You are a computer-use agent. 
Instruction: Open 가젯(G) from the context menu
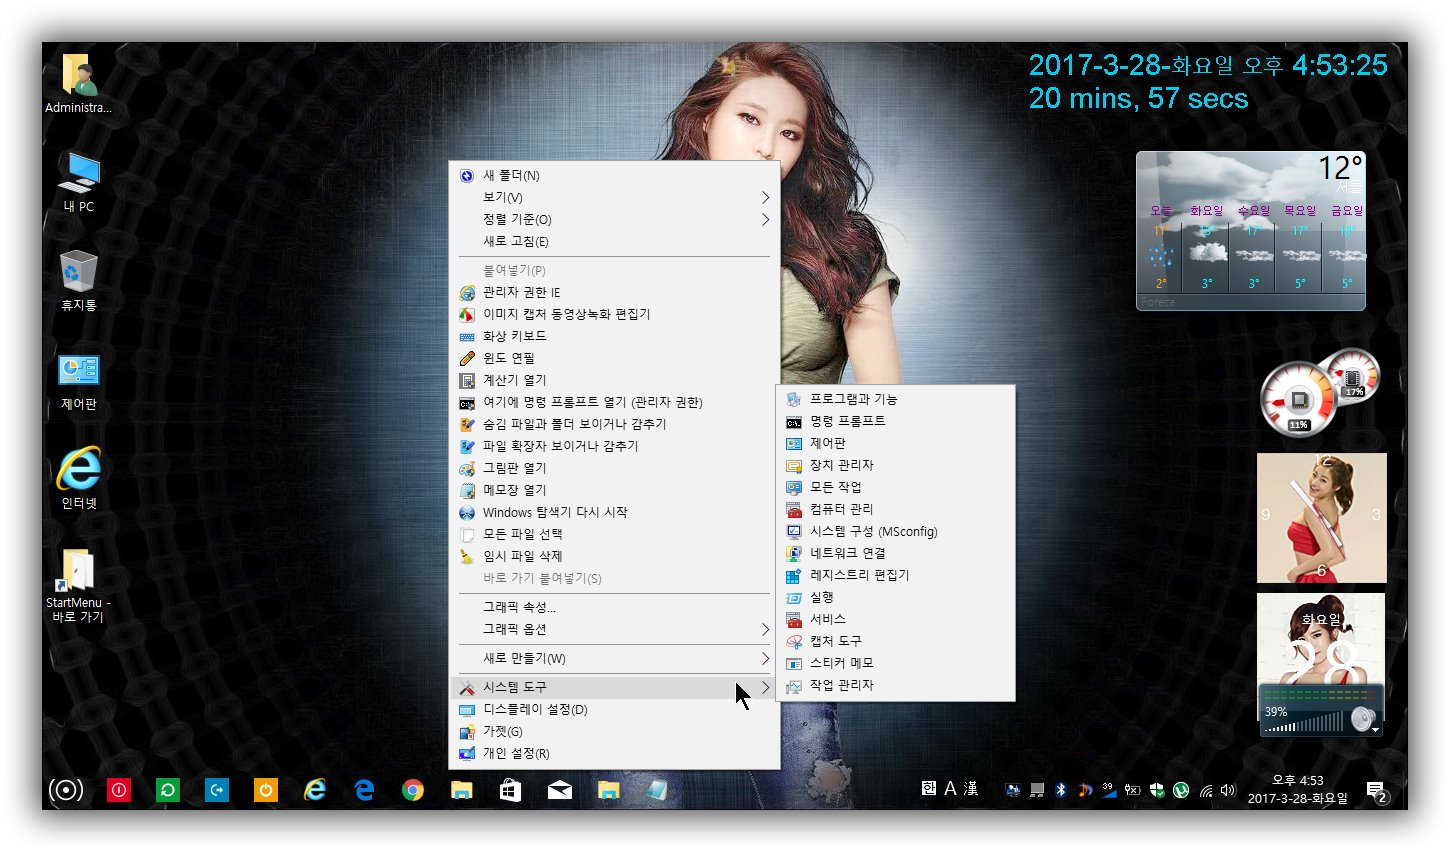tap(614, 731)
